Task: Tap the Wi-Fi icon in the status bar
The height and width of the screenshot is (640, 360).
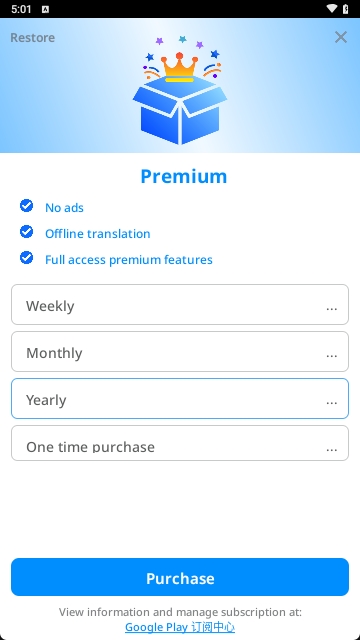Action: point(332,9)
